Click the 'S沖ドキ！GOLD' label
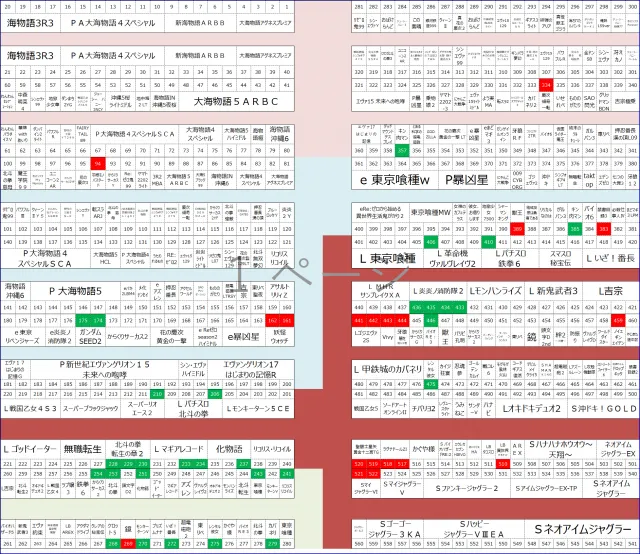The height and width of the screenshot is (554, 640). point(603,408)
